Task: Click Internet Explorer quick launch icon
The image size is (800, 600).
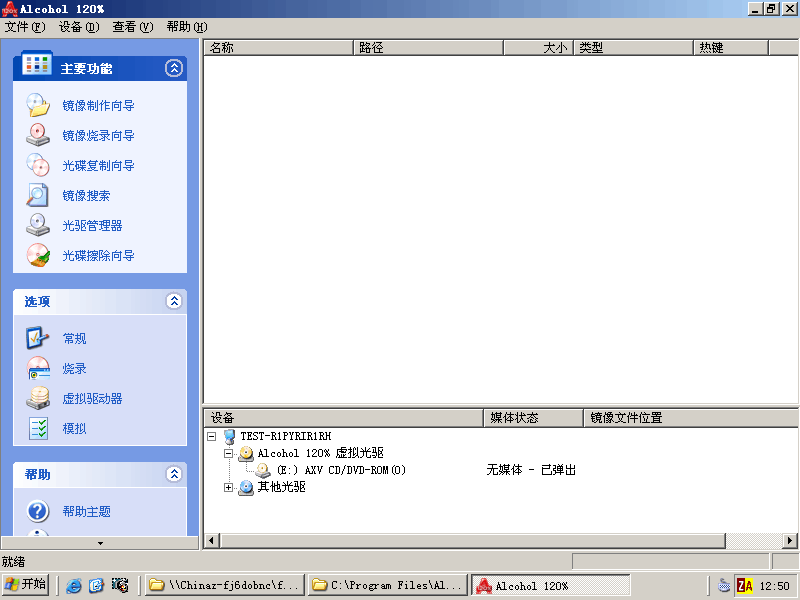Action: pos(73,586)
